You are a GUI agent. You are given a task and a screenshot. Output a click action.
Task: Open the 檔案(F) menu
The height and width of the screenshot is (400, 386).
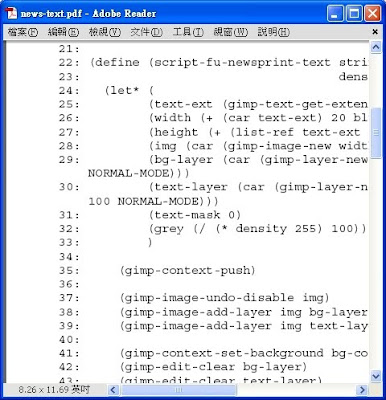pyautogui.click(x=22, y=32)
